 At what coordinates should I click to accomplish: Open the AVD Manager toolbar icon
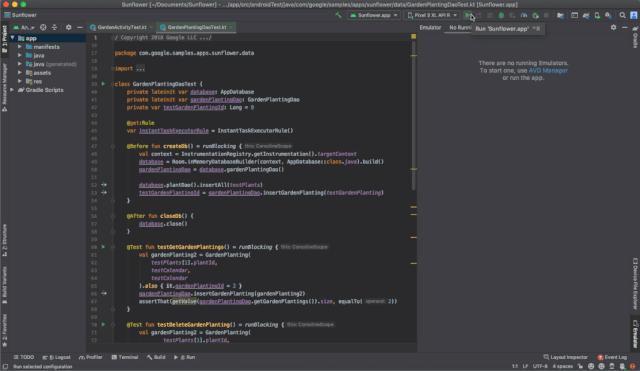[597, 15]
